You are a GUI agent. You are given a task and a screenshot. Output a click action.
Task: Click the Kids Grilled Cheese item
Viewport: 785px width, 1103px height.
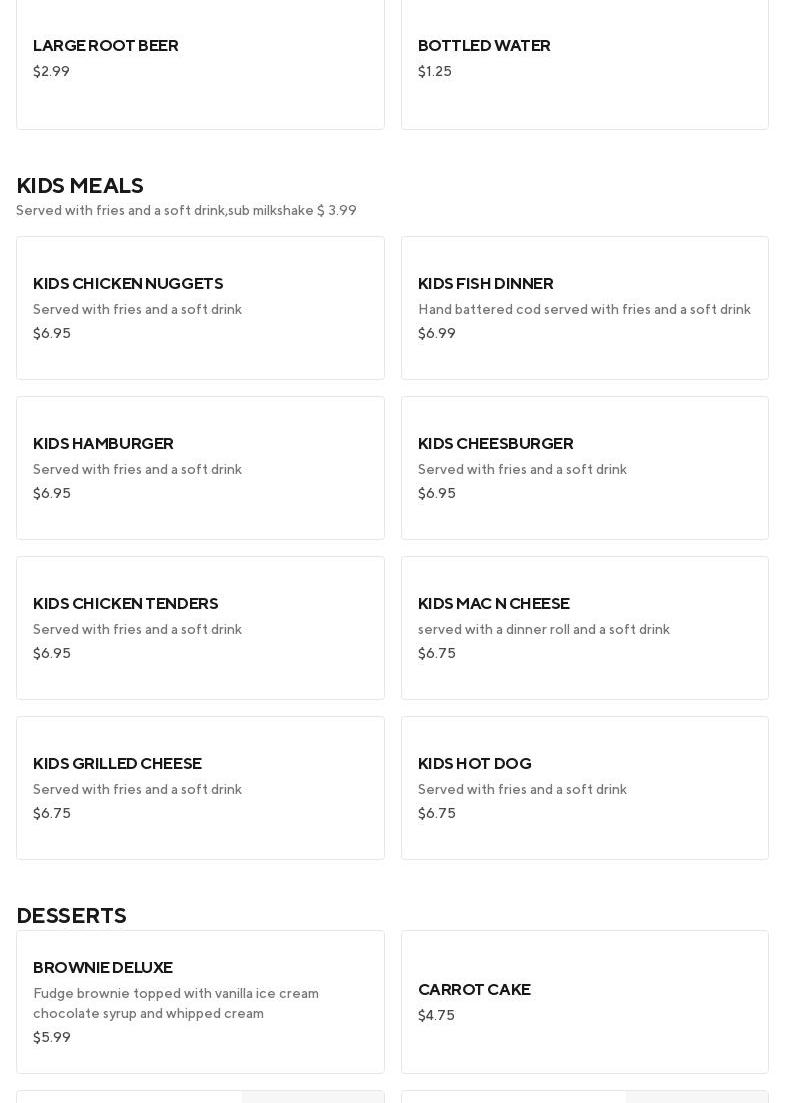pos(200,788)
